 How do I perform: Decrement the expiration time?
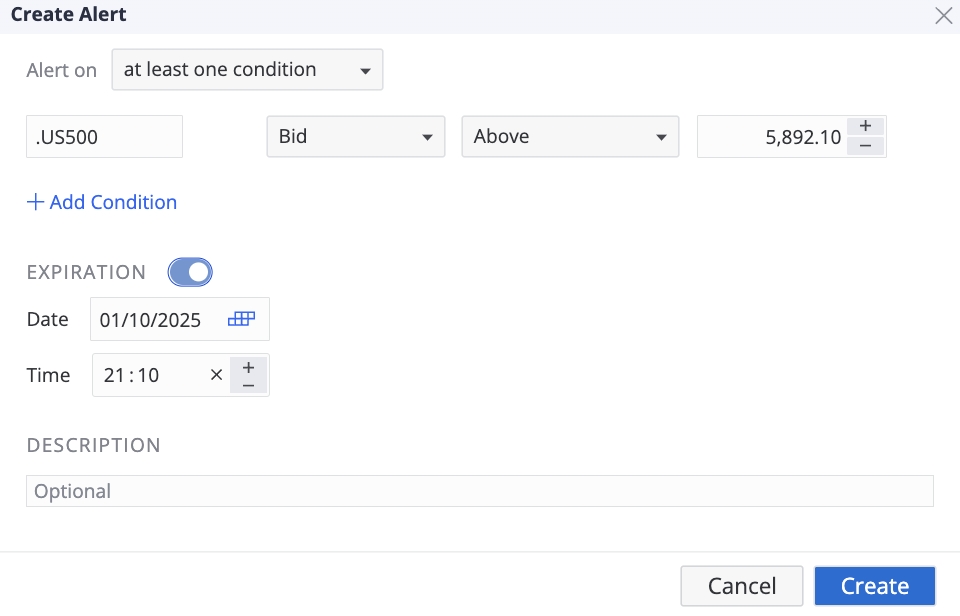point(248,385)
